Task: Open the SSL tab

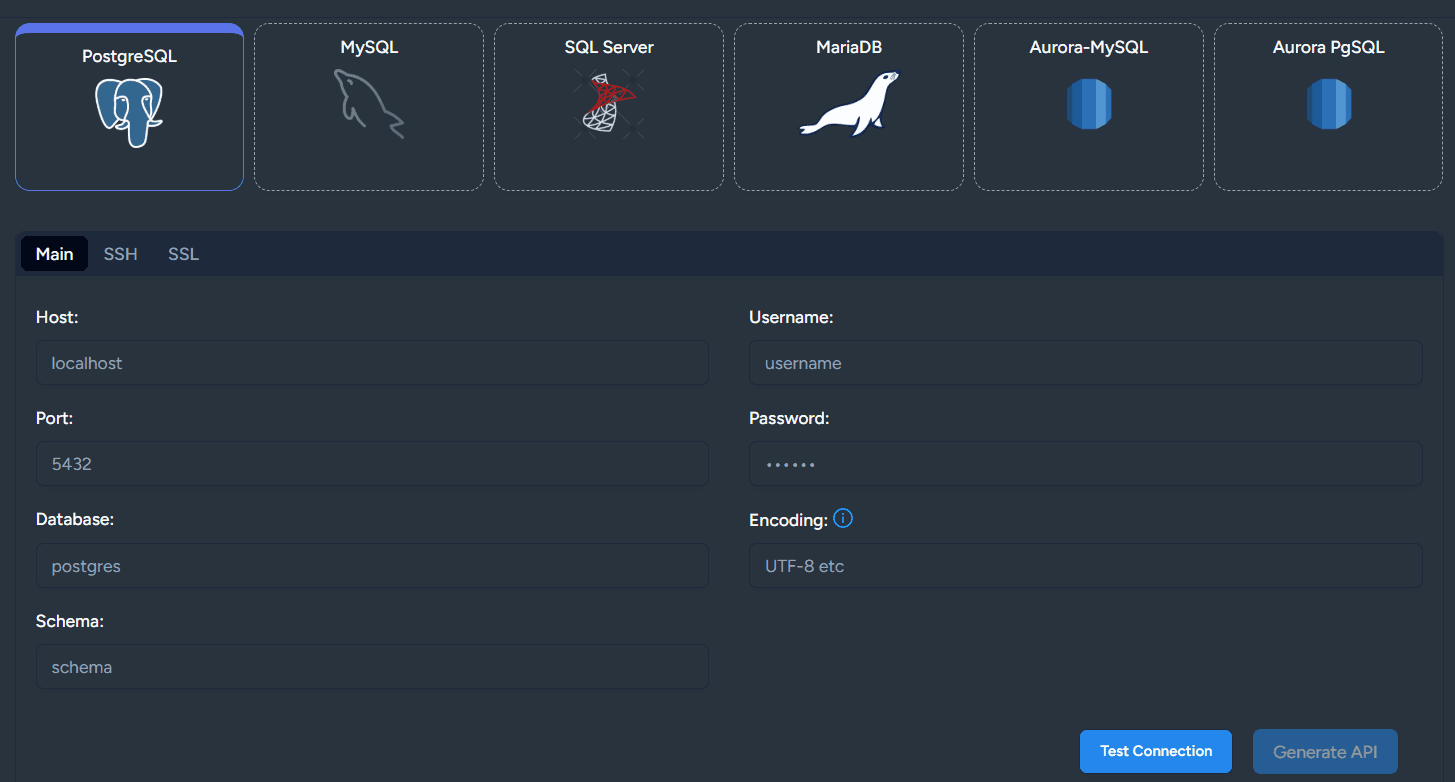Action: (184, 254)
